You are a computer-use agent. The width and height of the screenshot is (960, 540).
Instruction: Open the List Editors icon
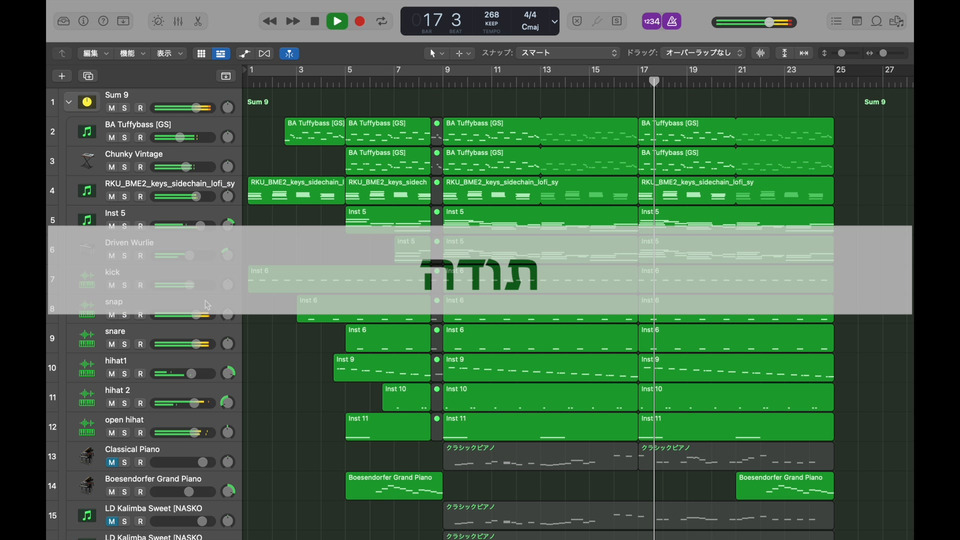coord(836,21)
